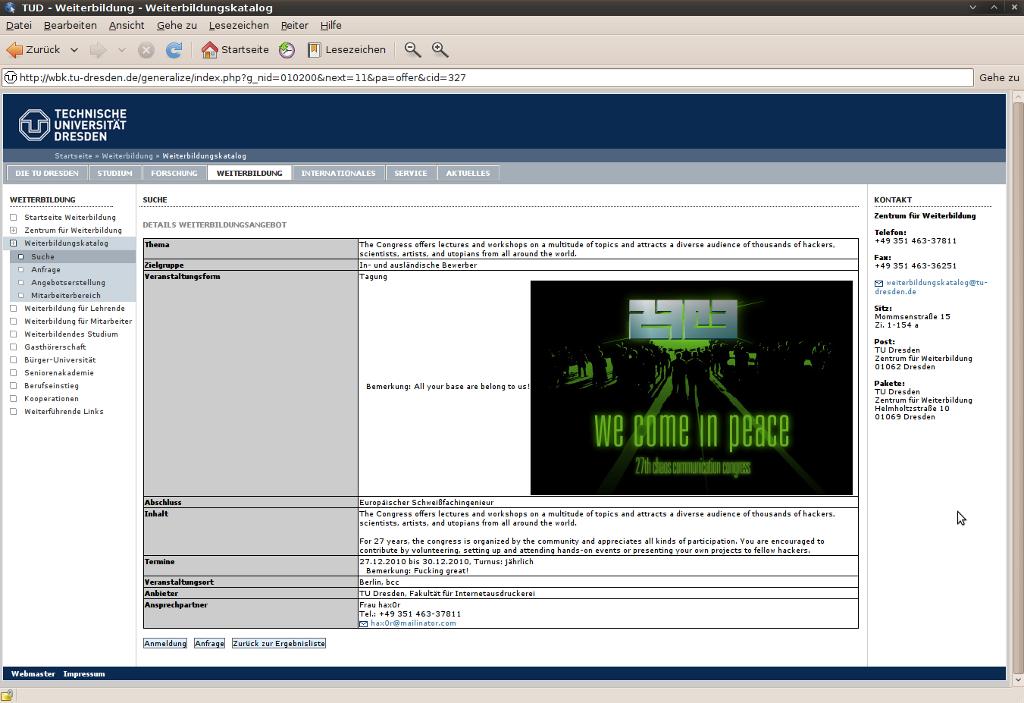Click the Anmeldung button

click(165, 644)
